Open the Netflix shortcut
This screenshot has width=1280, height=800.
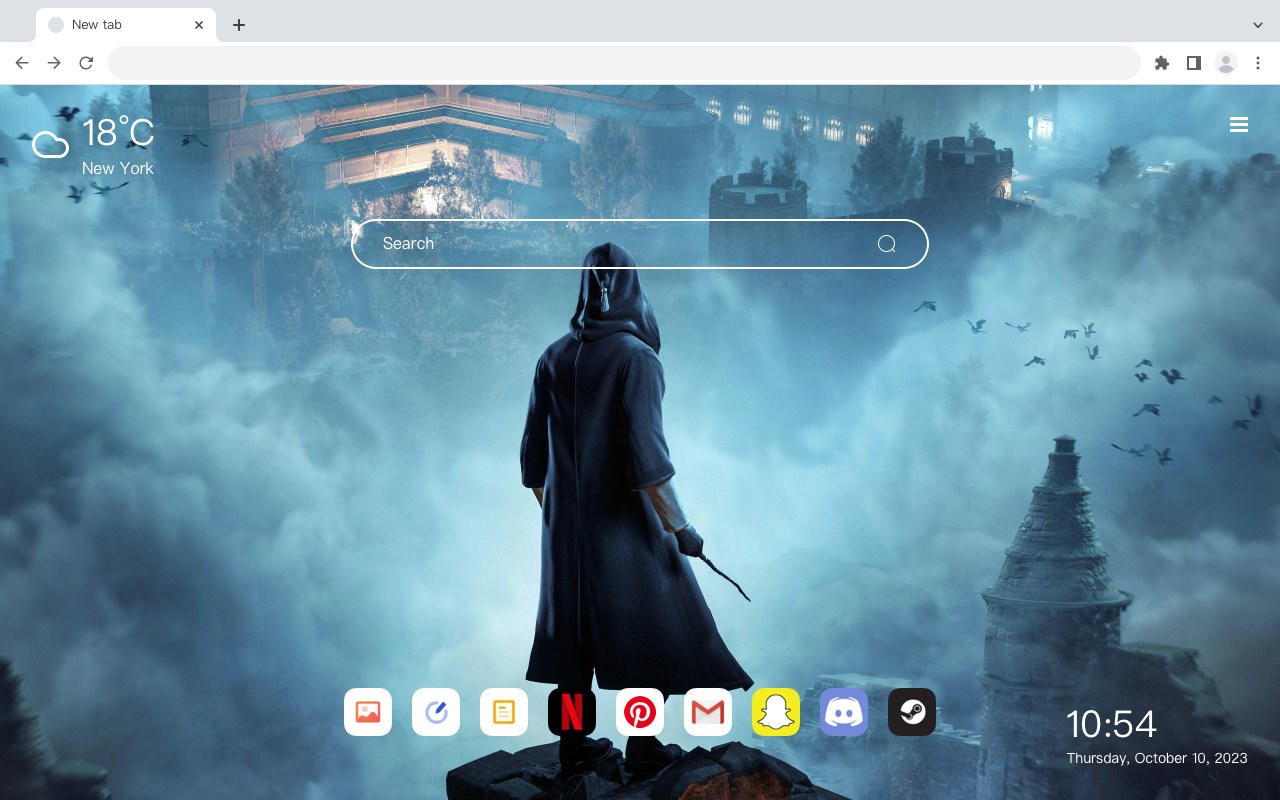[x=572, y=712]
